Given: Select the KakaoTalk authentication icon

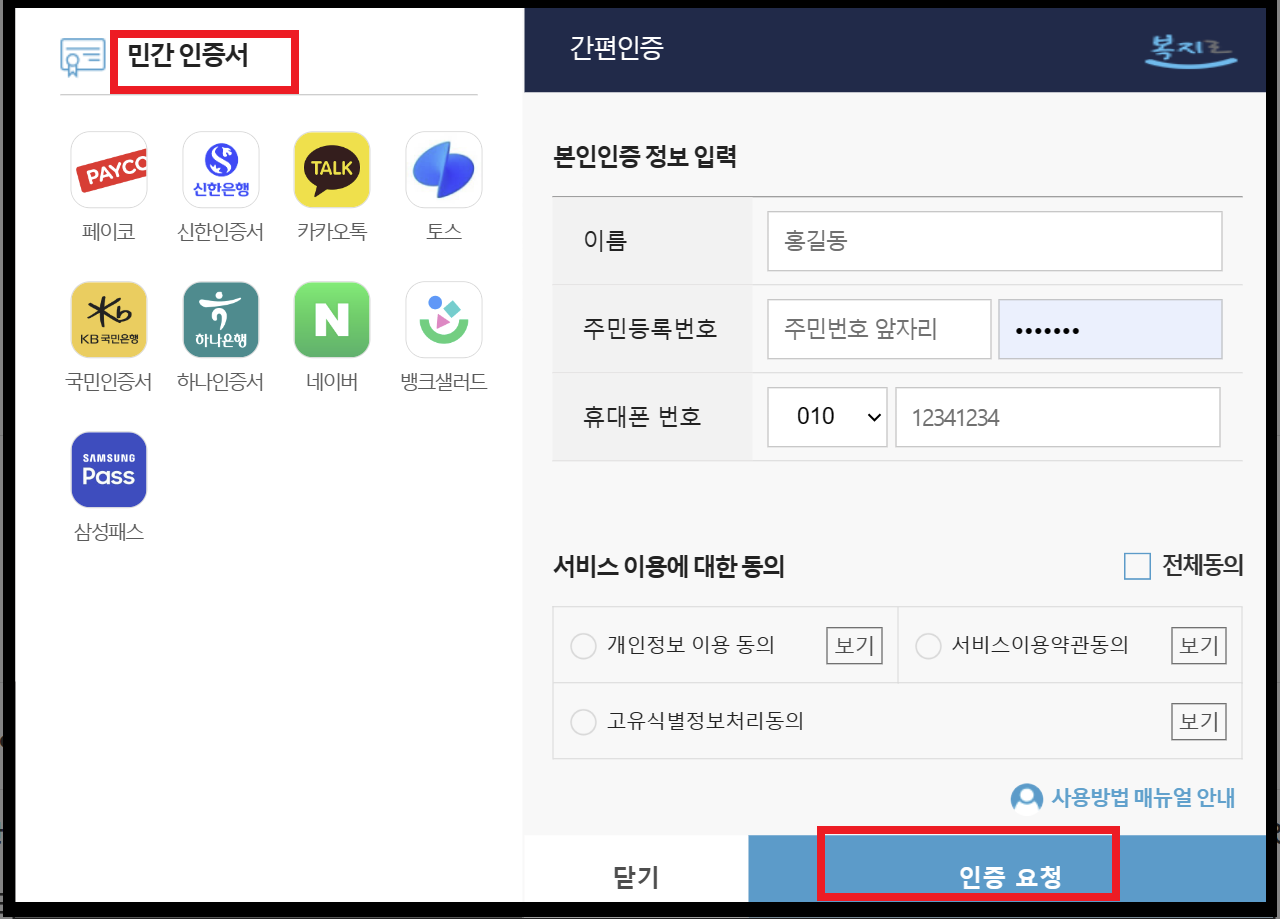Looking at the screenshot, I should 332,170.
